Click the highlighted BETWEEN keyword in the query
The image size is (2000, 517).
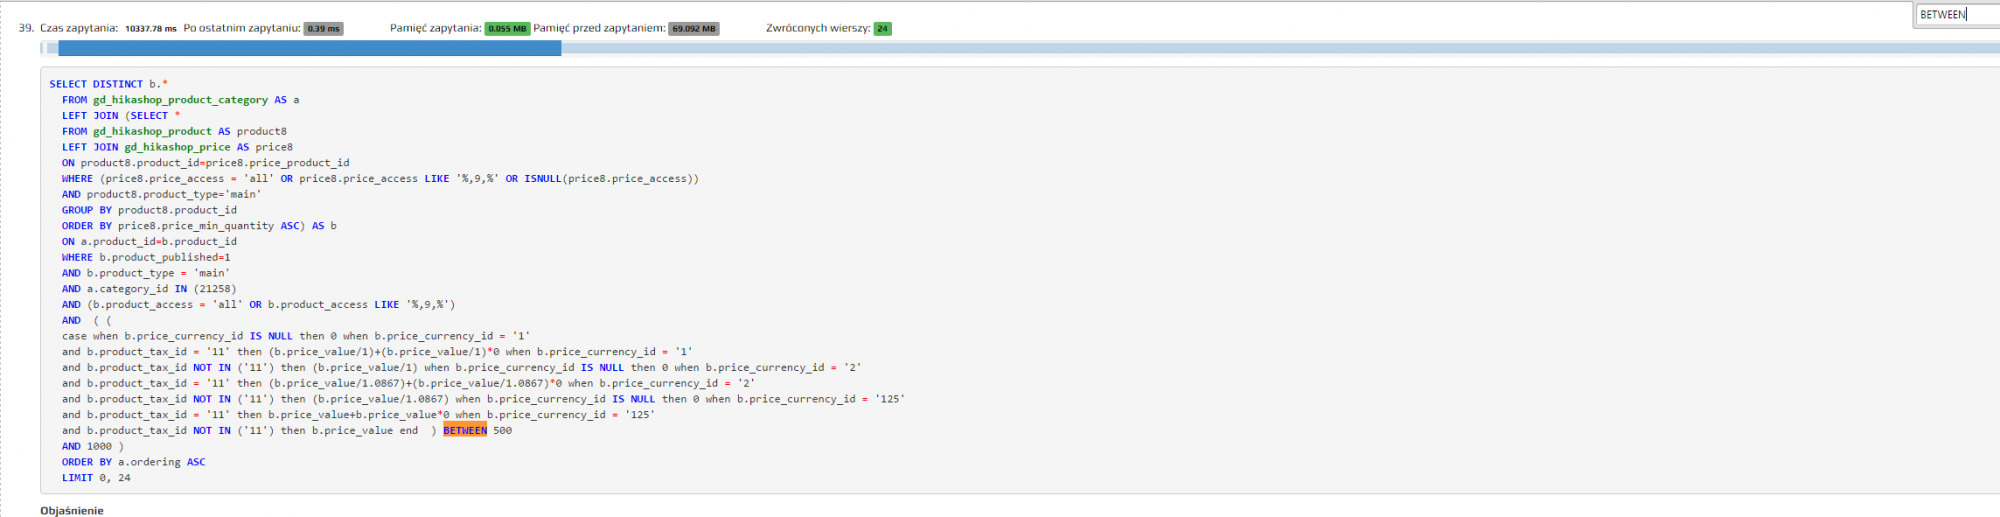(x=465, y=431)
